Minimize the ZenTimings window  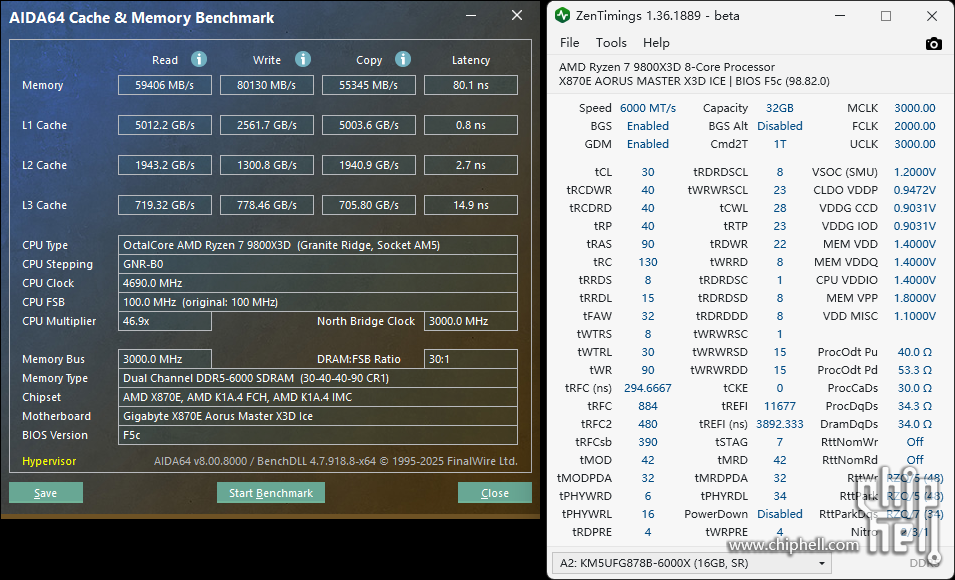(x=841, y=16)
